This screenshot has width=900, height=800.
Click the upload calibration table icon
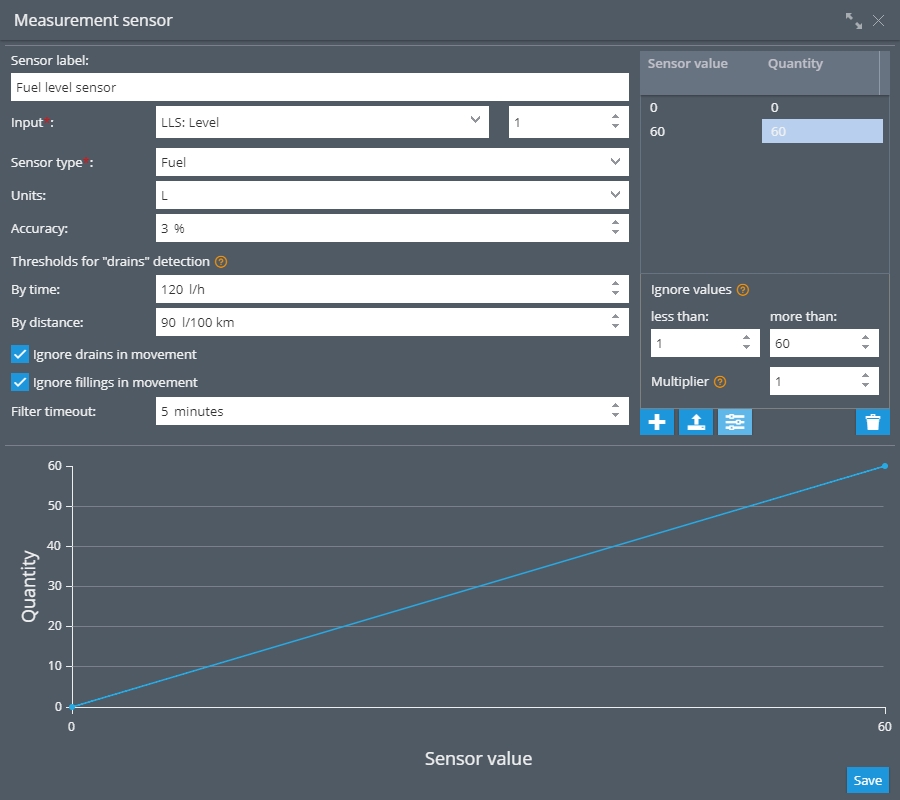696,423
